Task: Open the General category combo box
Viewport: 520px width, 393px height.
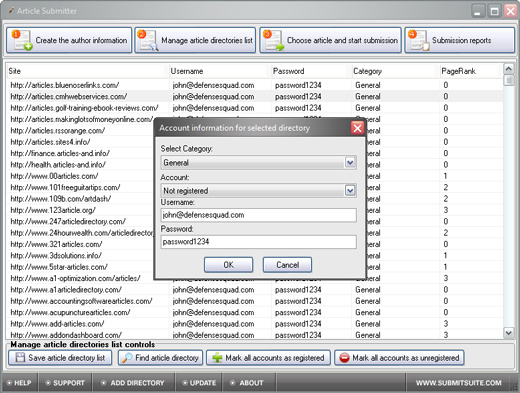Action: (x=258, y=163)
